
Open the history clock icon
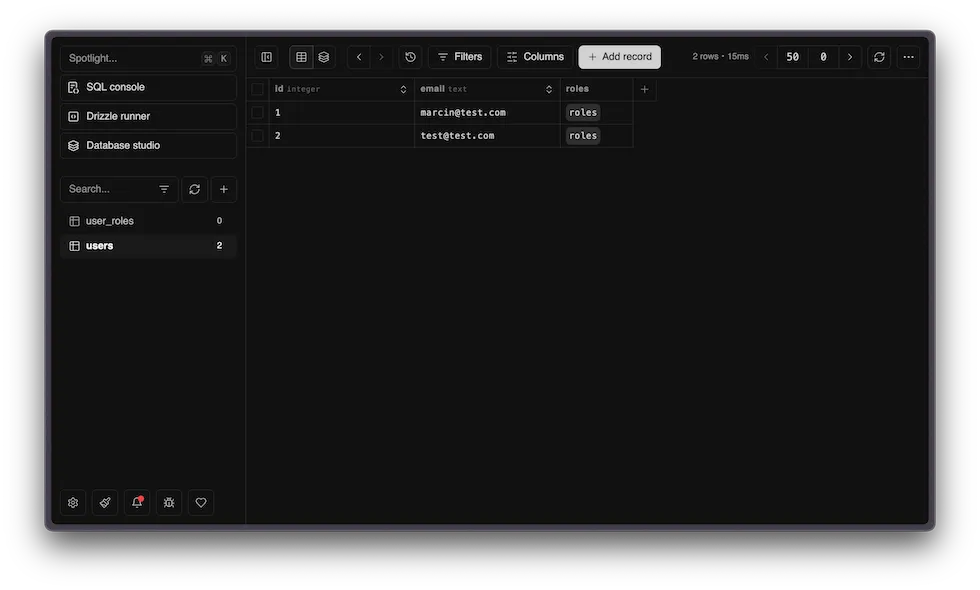[x=410, y=57]
